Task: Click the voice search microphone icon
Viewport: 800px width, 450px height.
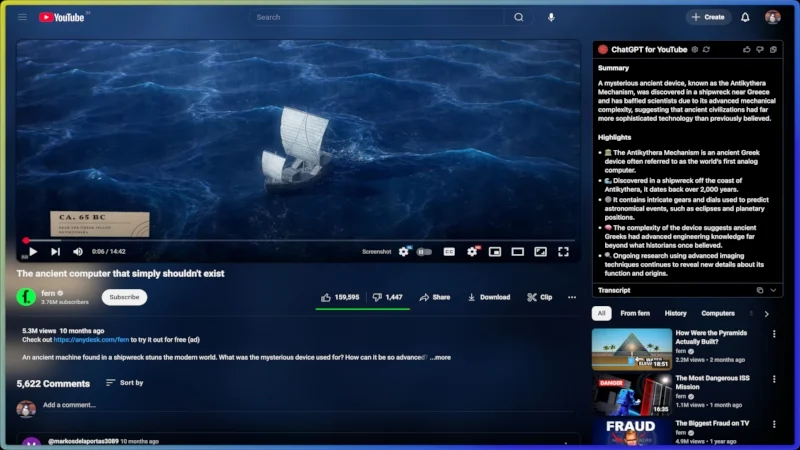Action: pos(551,17)
